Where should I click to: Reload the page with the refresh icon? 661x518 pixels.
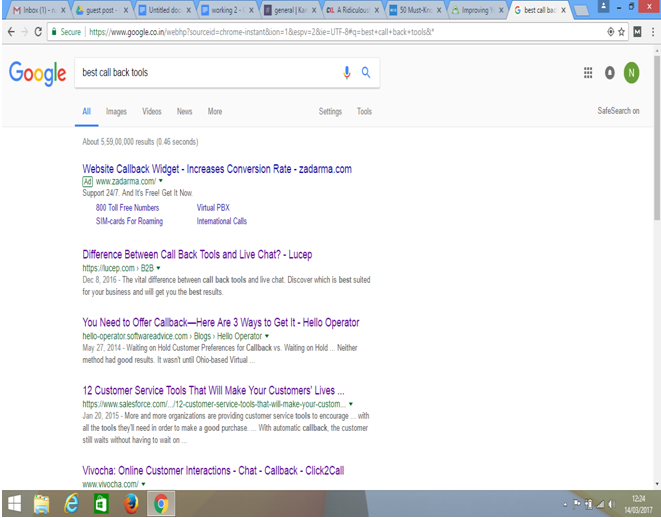click(x=38, y=32)
